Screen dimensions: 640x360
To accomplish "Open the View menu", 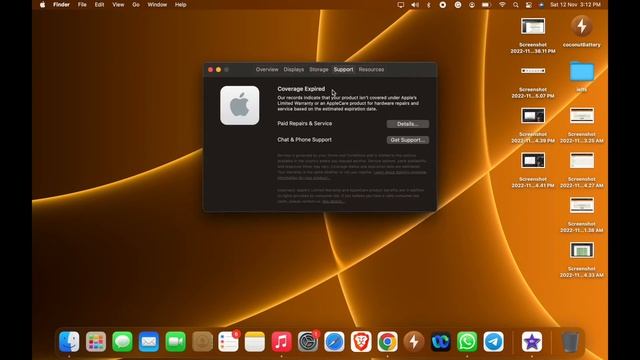I will pos(118,5).
